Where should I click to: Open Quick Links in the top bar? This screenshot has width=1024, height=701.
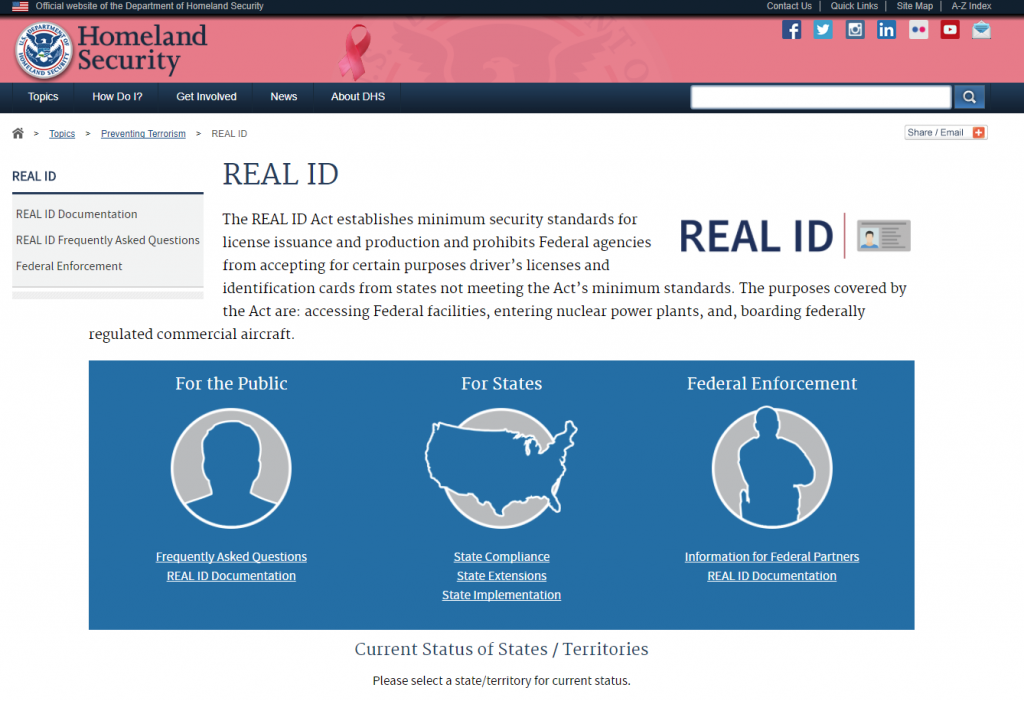[x=854, y=6]
